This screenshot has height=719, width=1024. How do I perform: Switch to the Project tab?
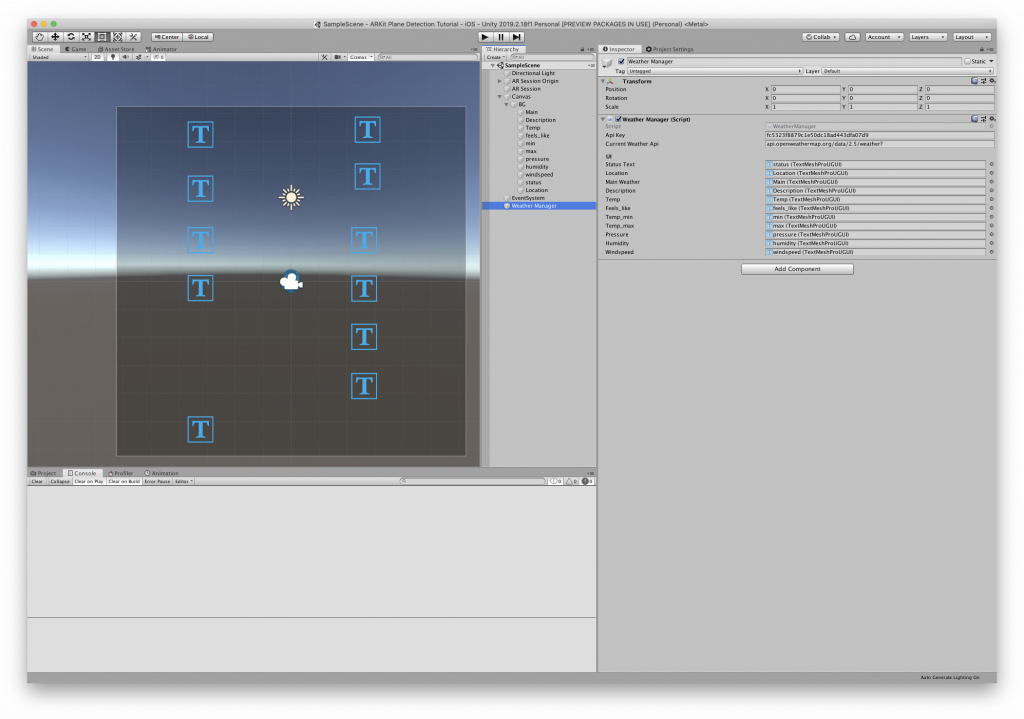pyautogui.click(x=44, y=473)
